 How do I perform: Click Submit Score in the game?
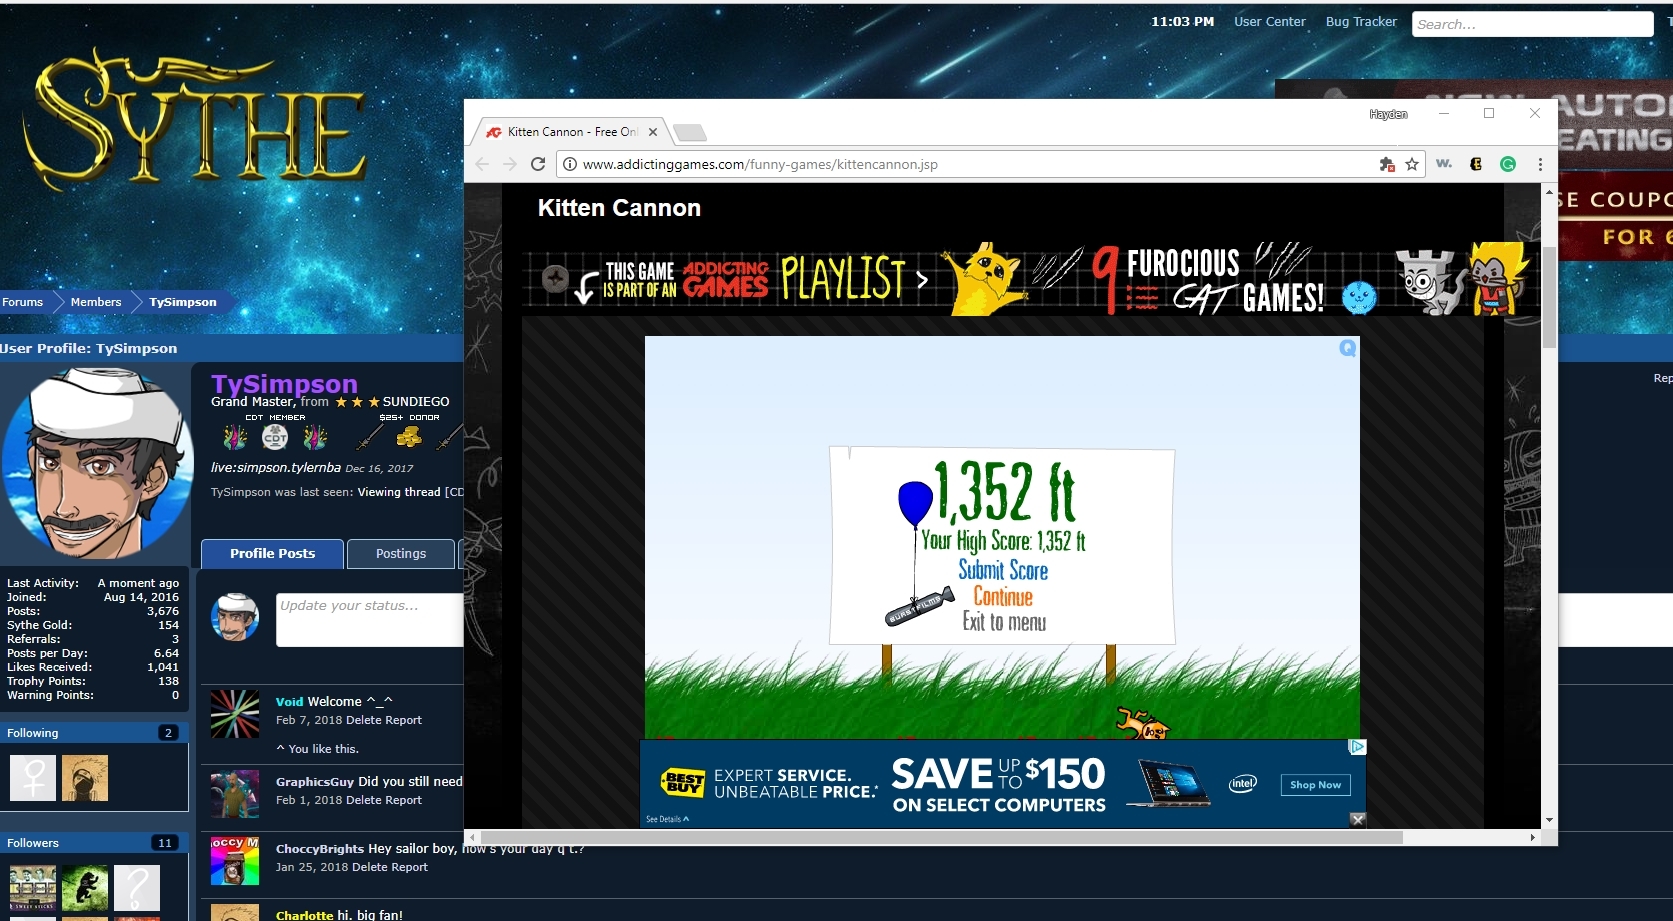click(x=1003, y=570)
